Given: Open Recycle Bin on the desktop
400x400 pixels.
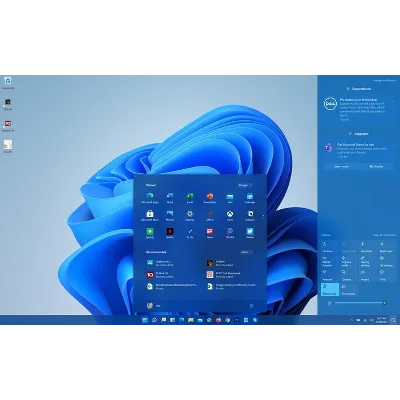Looking at the screenshot, I should [x=8, y=83].
